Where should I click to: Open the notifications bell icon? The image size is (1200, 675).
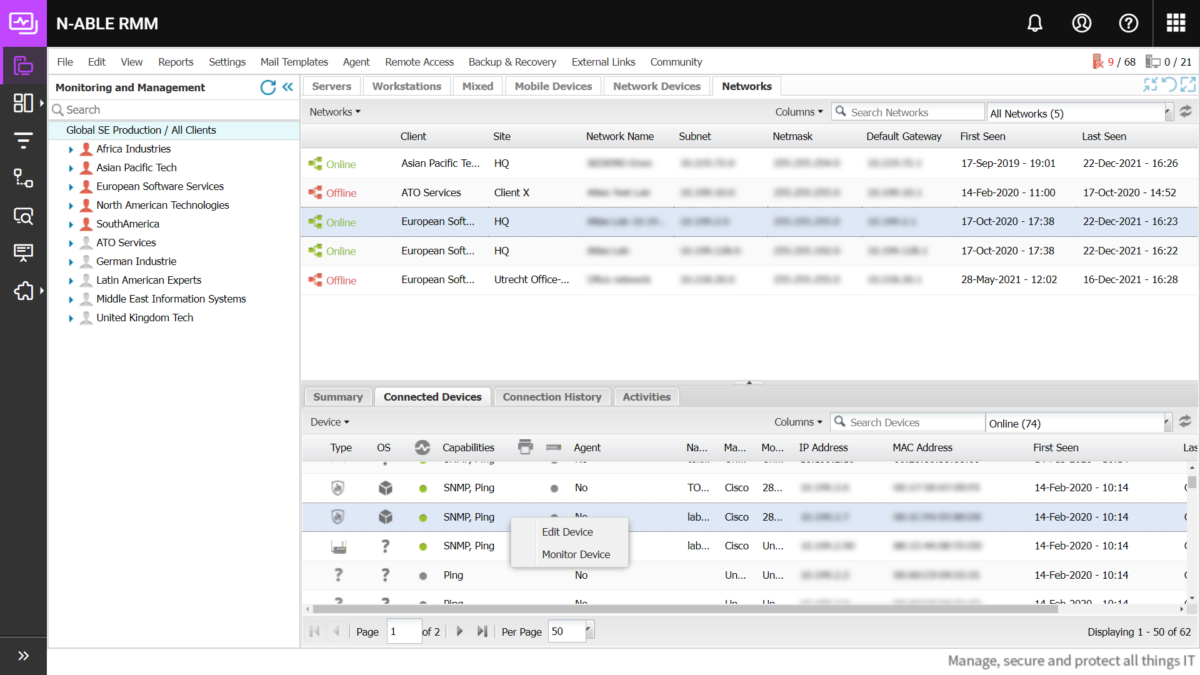(x=1035, y=22)
